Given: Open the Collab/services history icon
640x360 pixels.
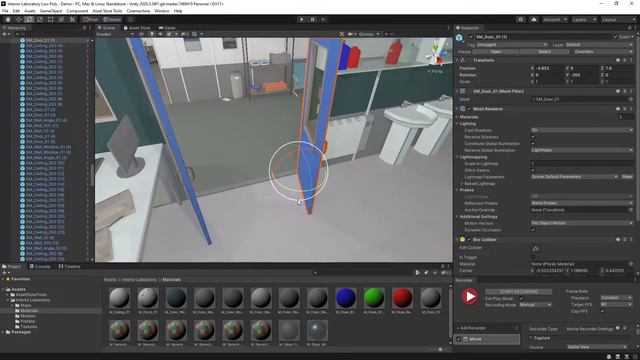Looking at the screenshot, I should (520, 19).
